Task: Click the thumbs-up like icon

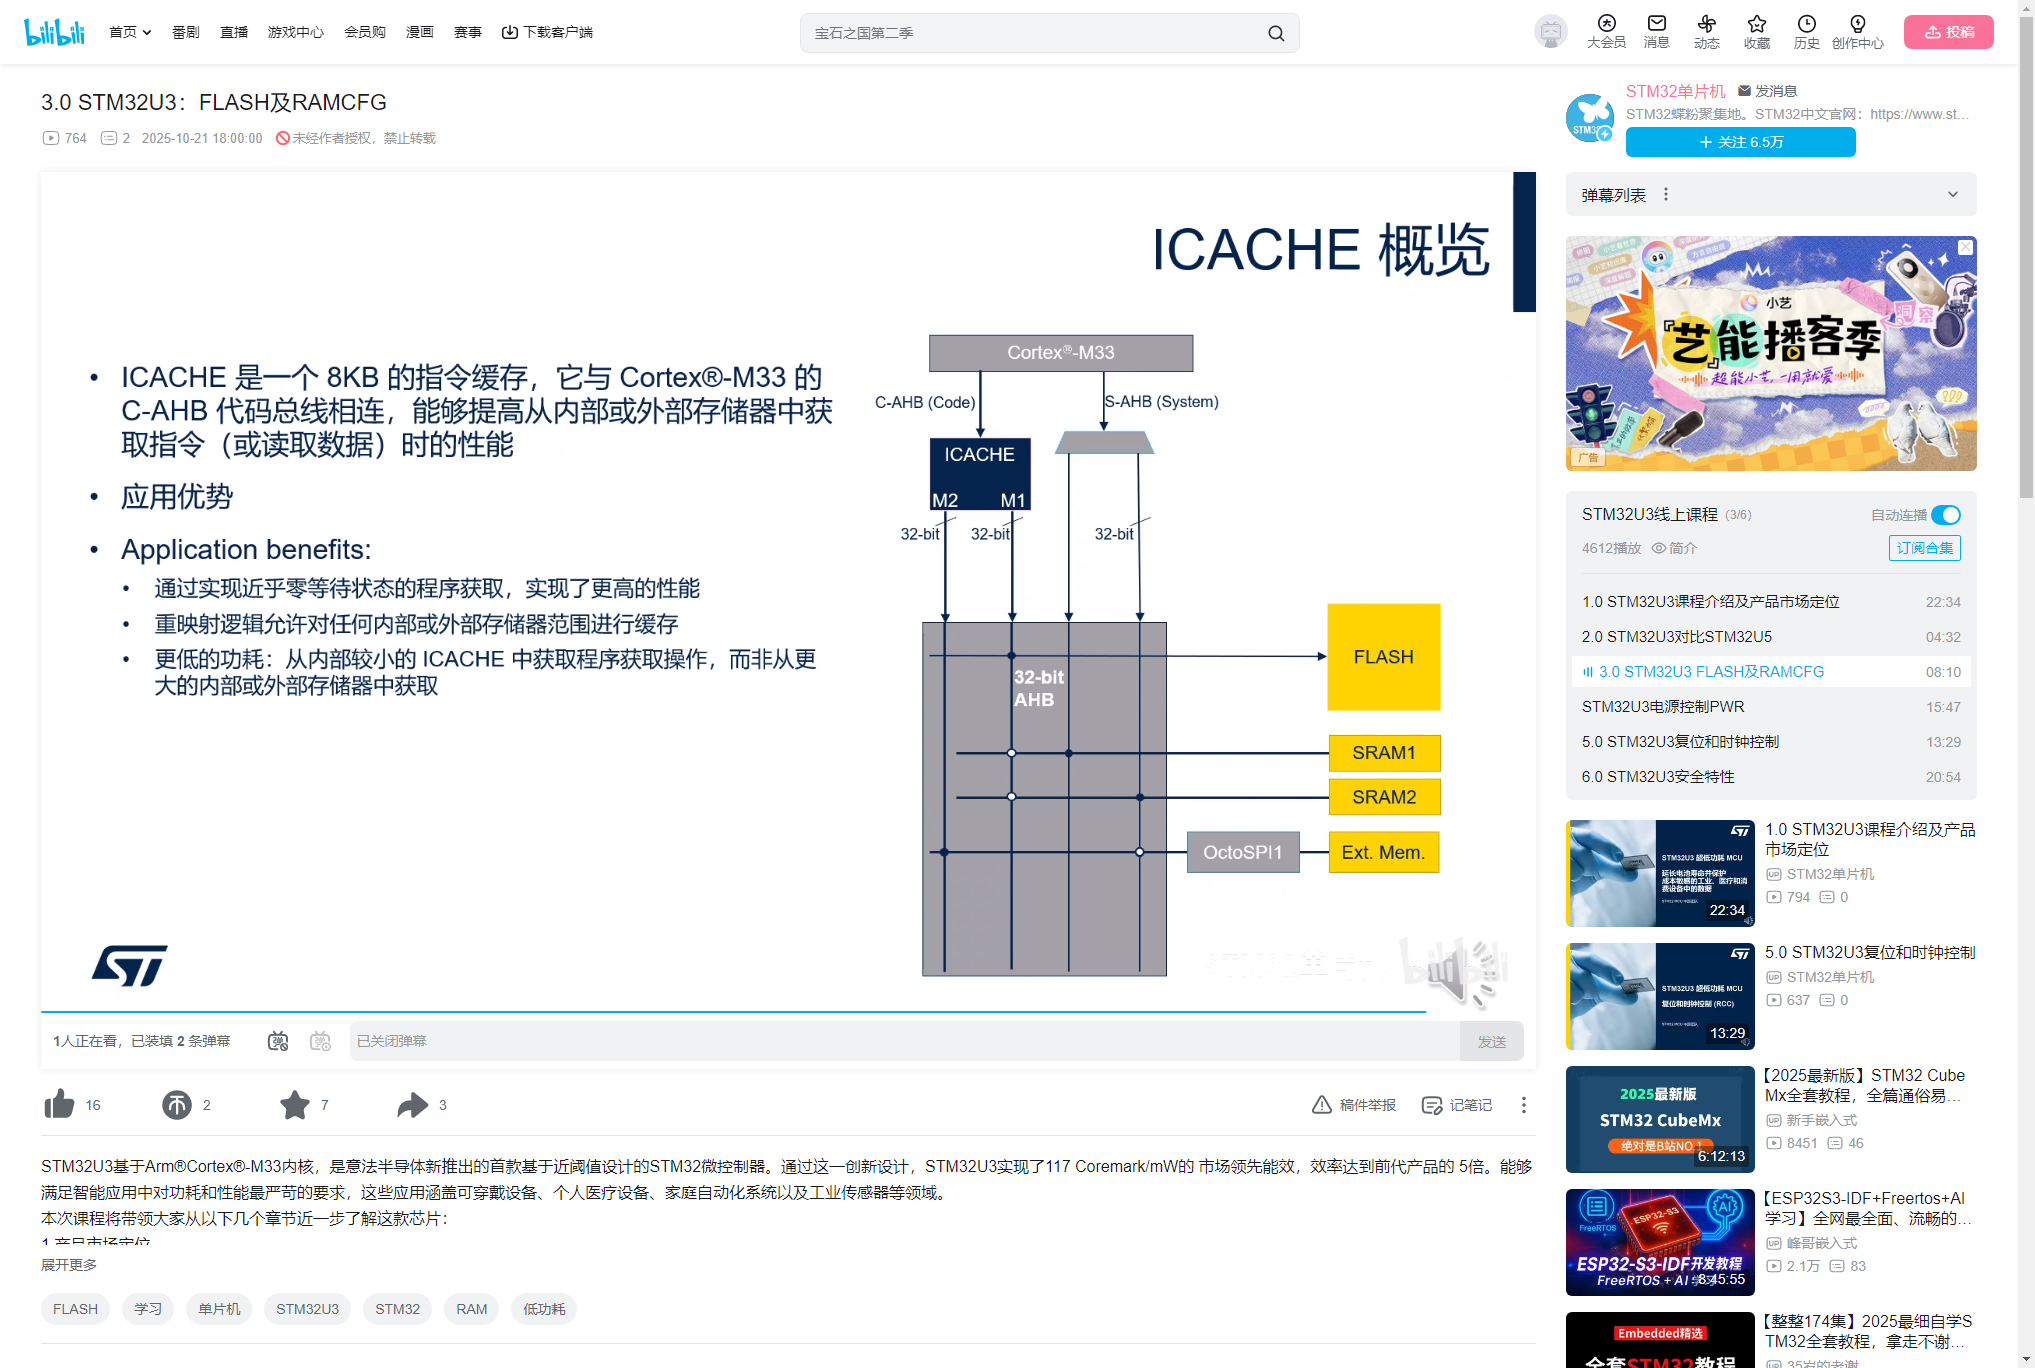Action: [60, 1104]
